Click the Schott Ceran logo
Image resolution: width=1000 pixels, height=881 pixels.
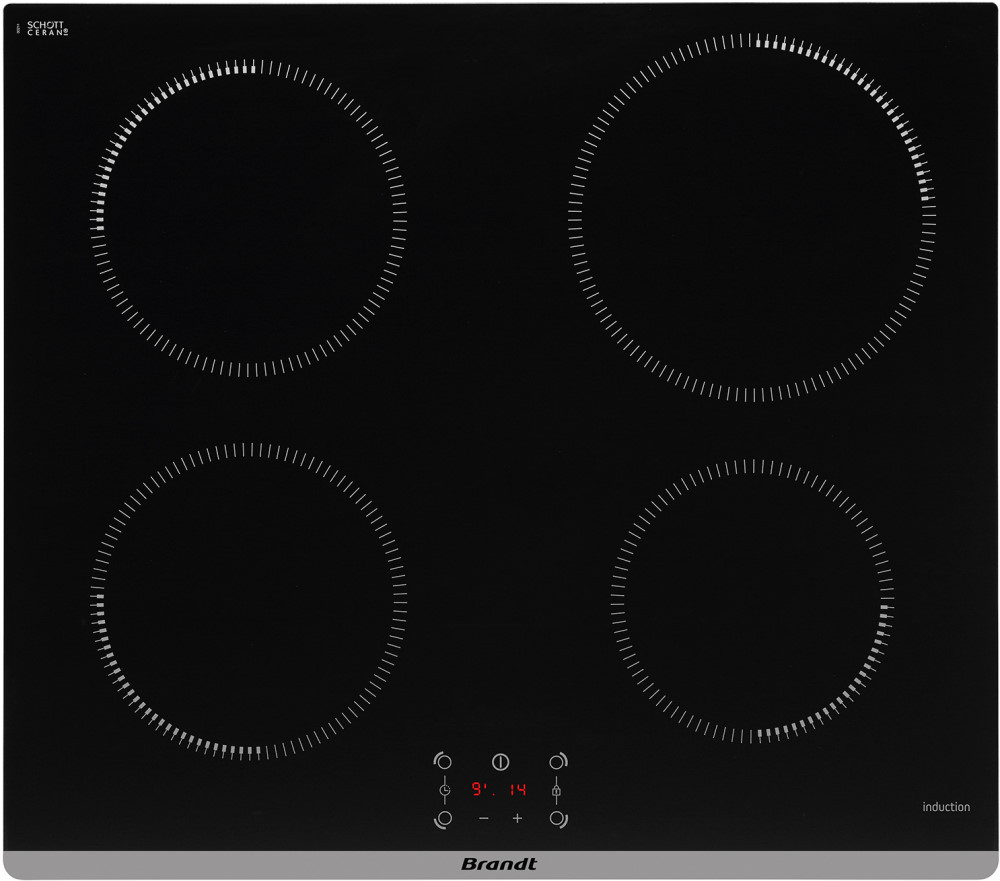pos(46,28)
